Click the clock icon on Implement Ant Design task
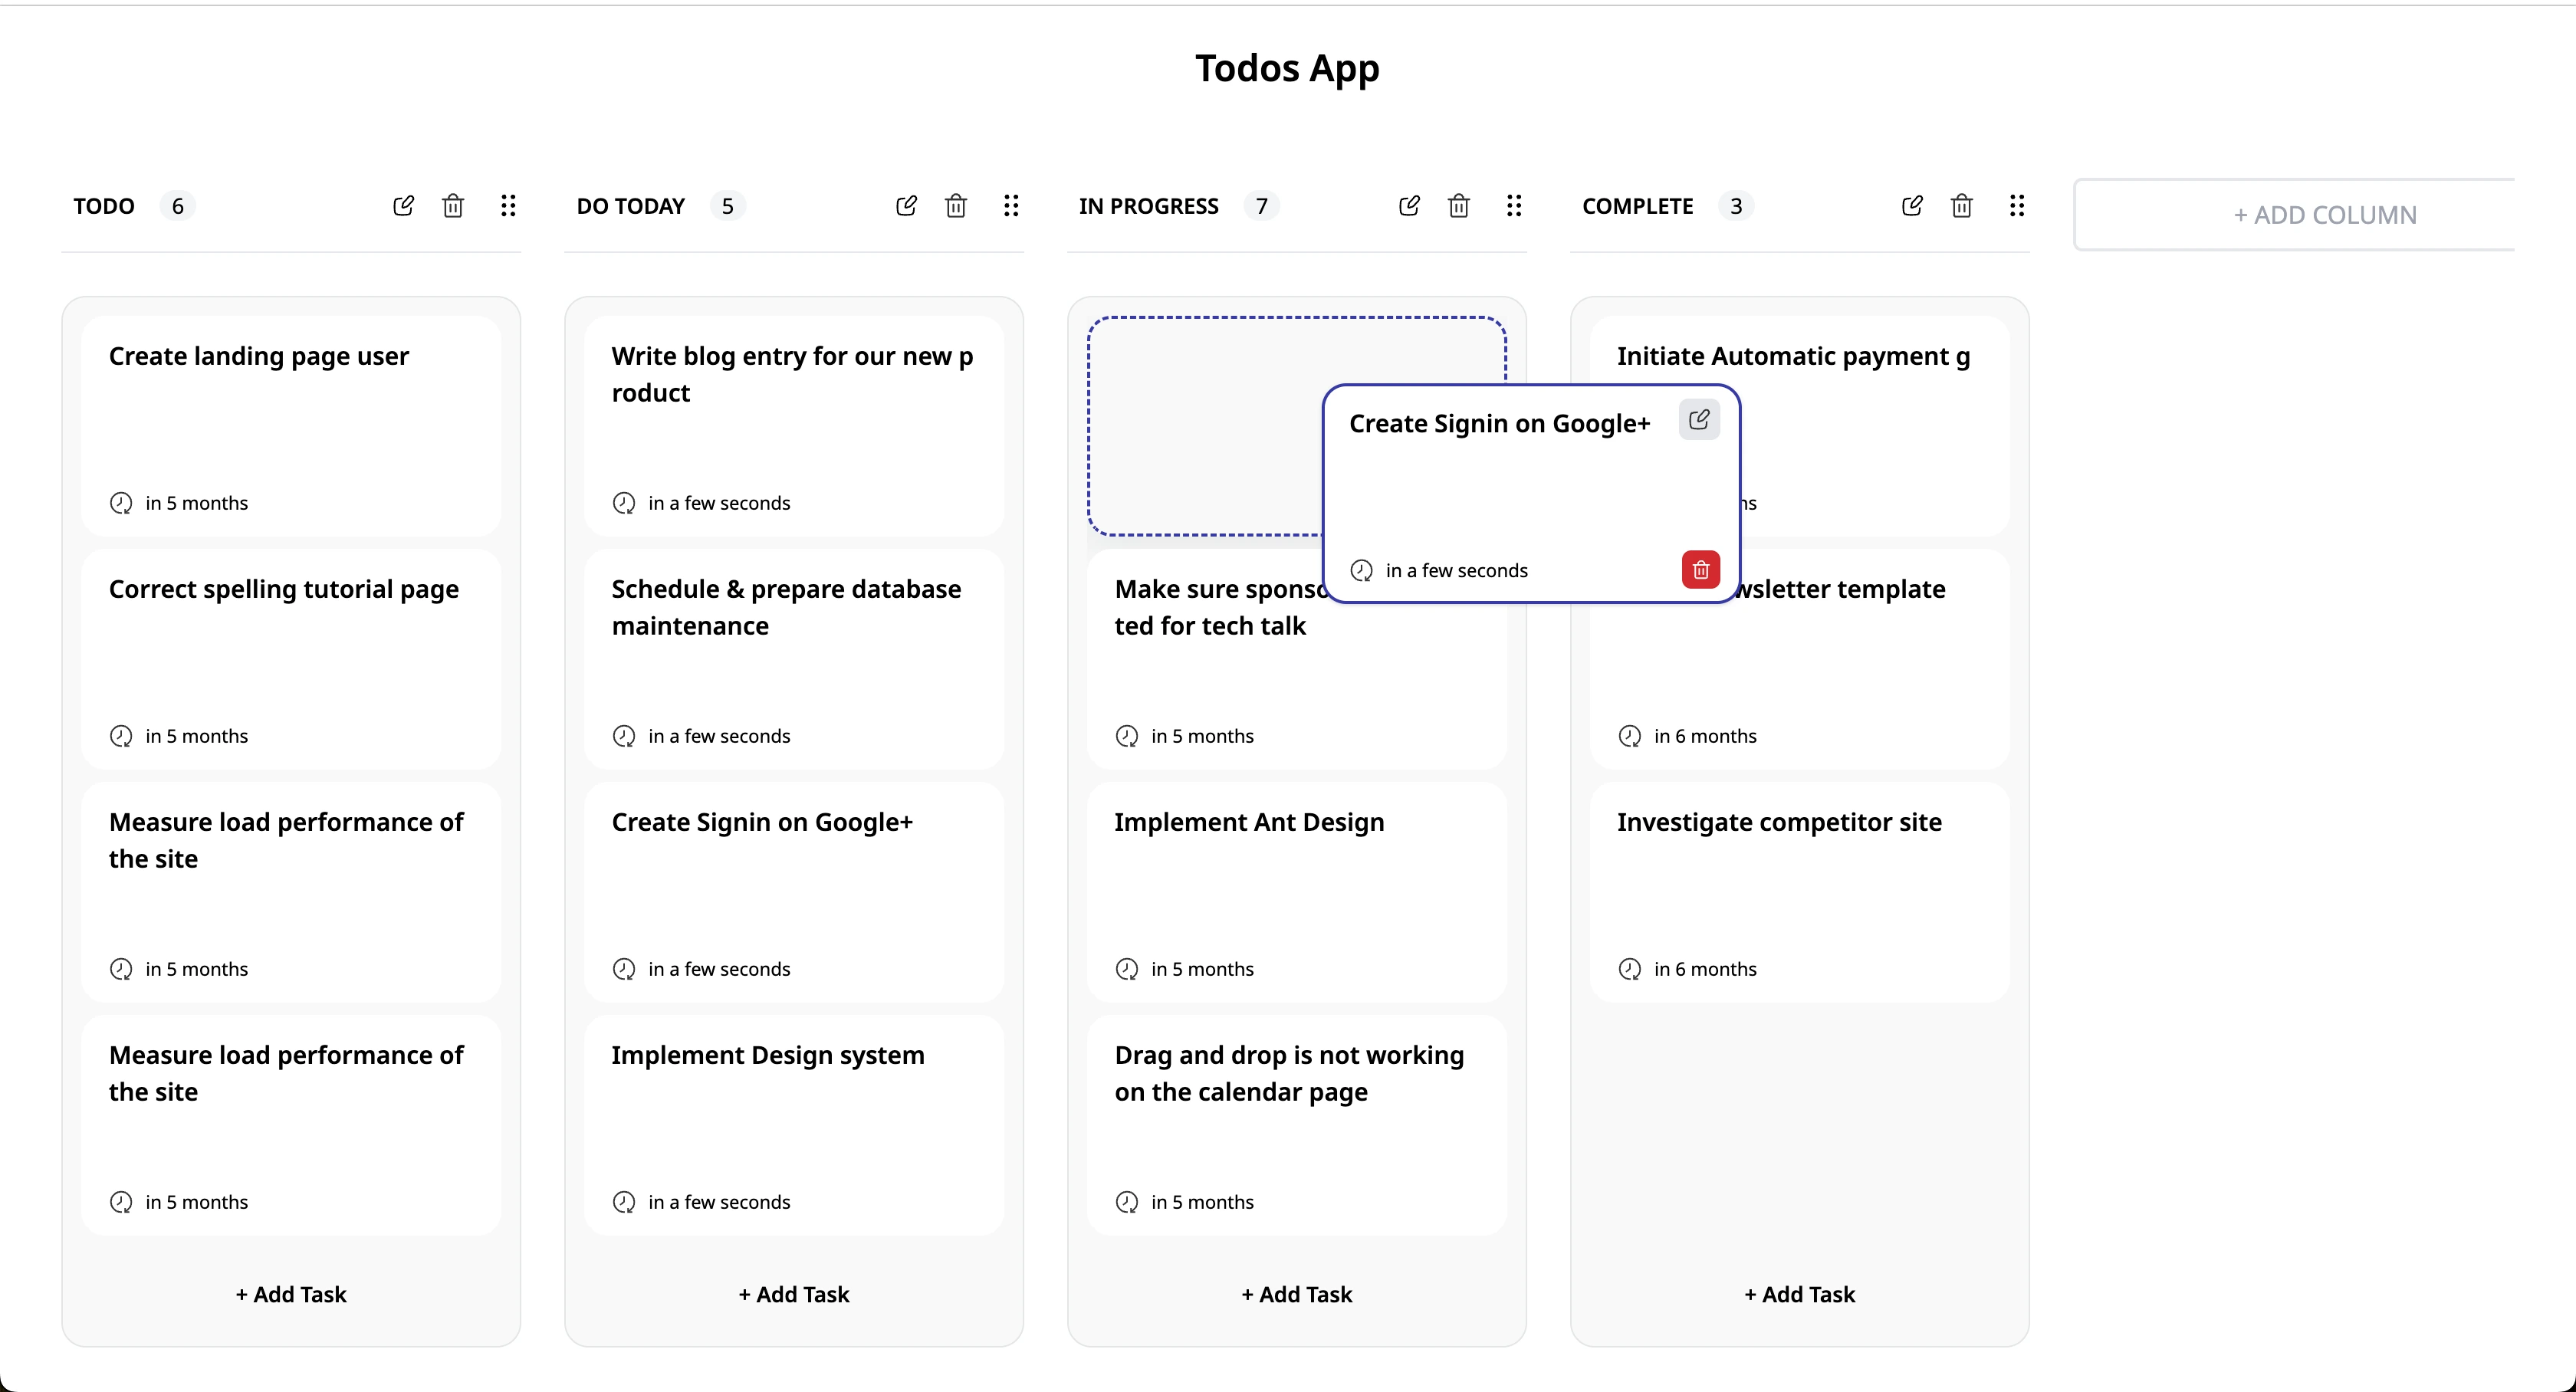 pos(1126,969)
